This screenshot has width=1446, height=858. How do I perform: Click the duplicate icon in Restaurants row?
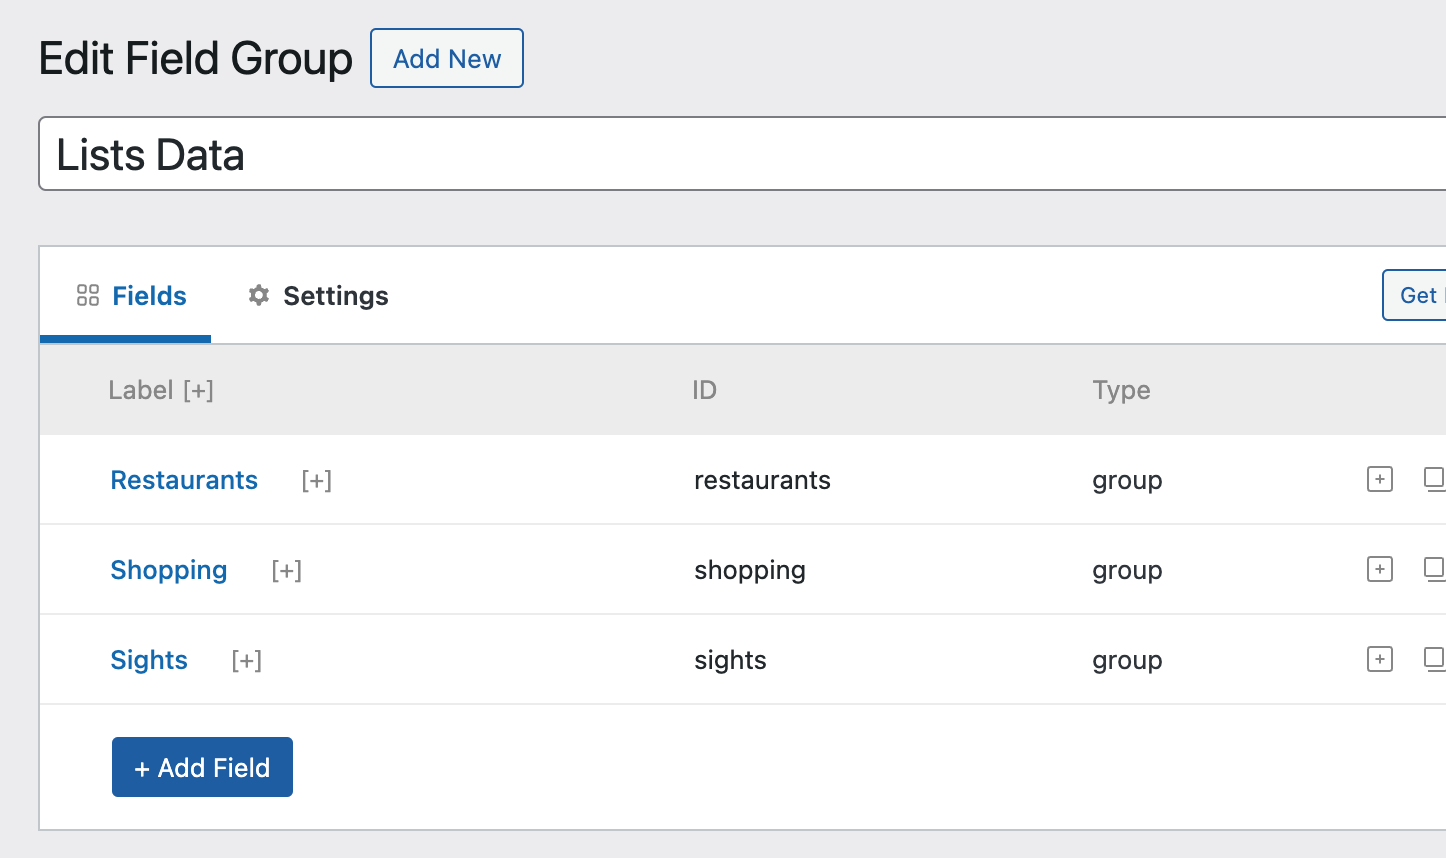(x=1434, y=479)
